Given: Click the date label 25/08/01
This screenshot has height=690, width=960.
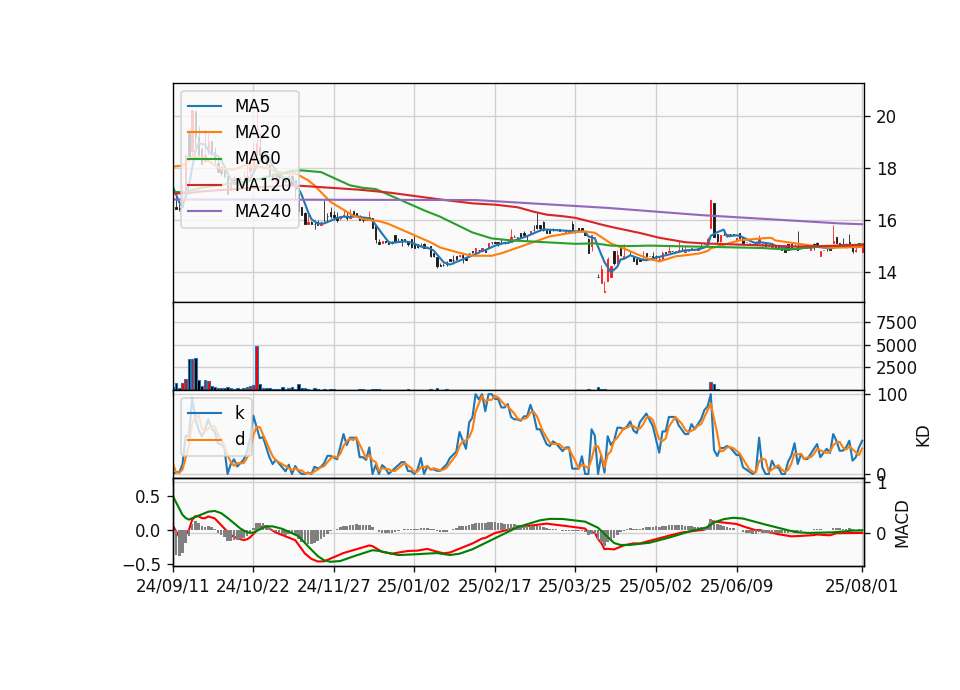Looking at the screenshot, I should 861,586.
